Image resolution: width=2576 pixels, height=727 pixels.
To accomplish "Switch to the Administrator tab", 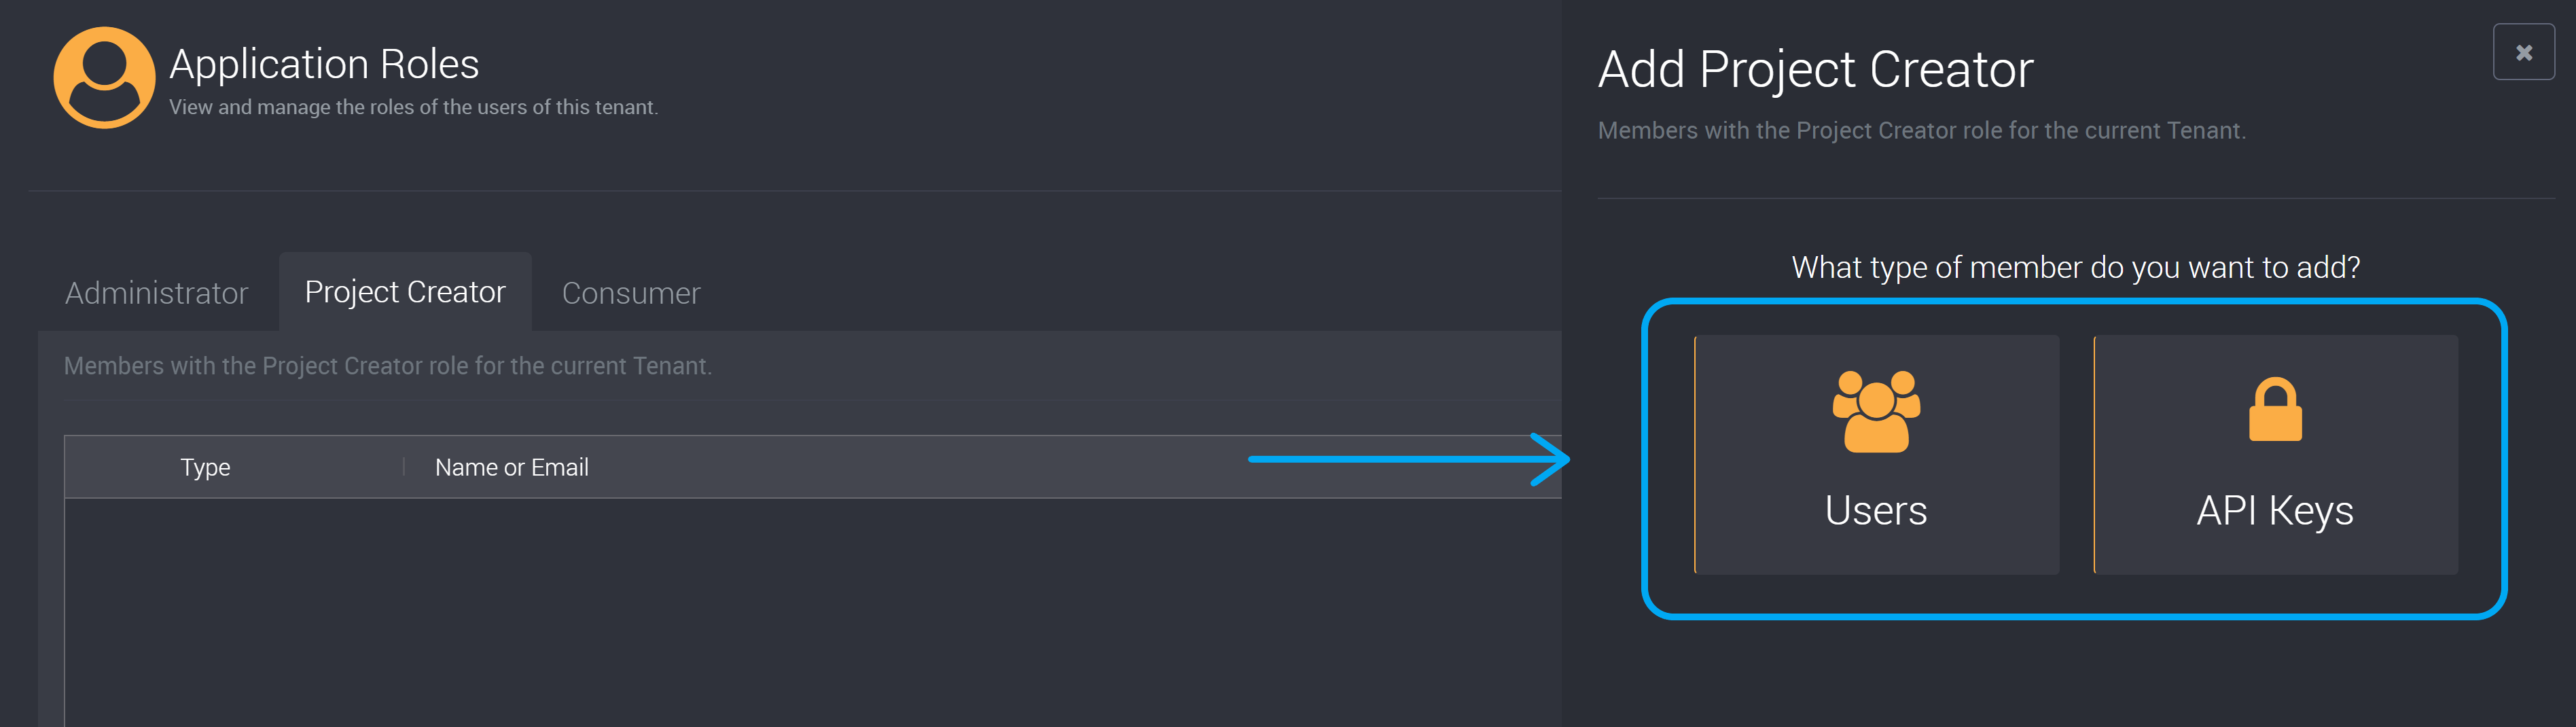I will [156, 293].
